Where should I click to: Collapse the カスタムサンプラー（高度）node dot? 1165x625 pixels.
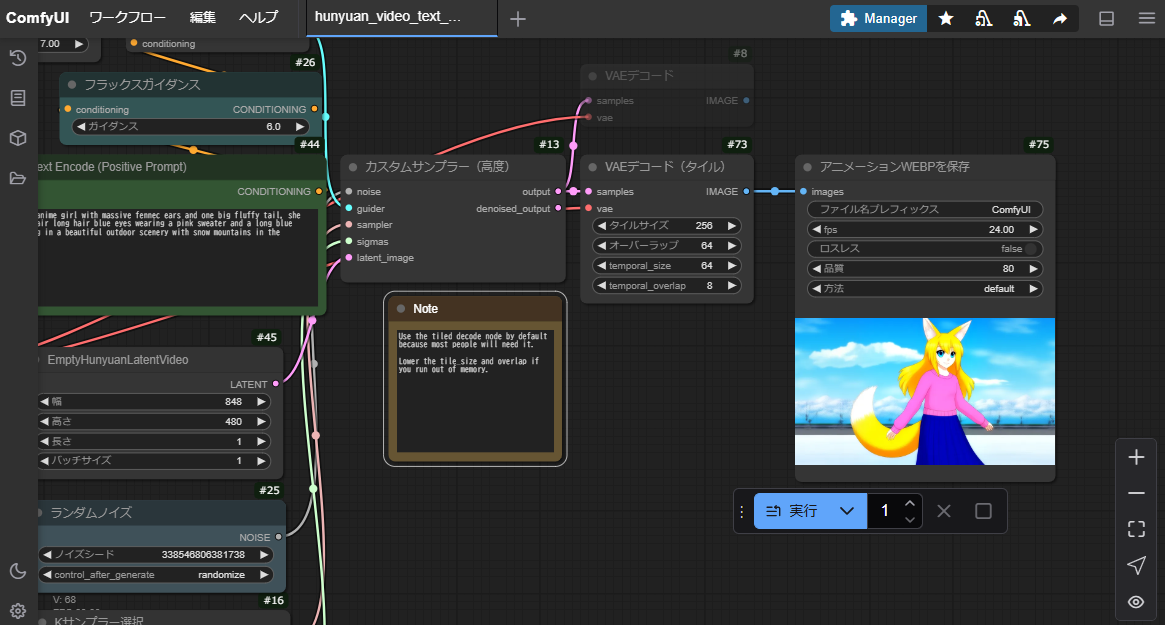coord(353,167)
